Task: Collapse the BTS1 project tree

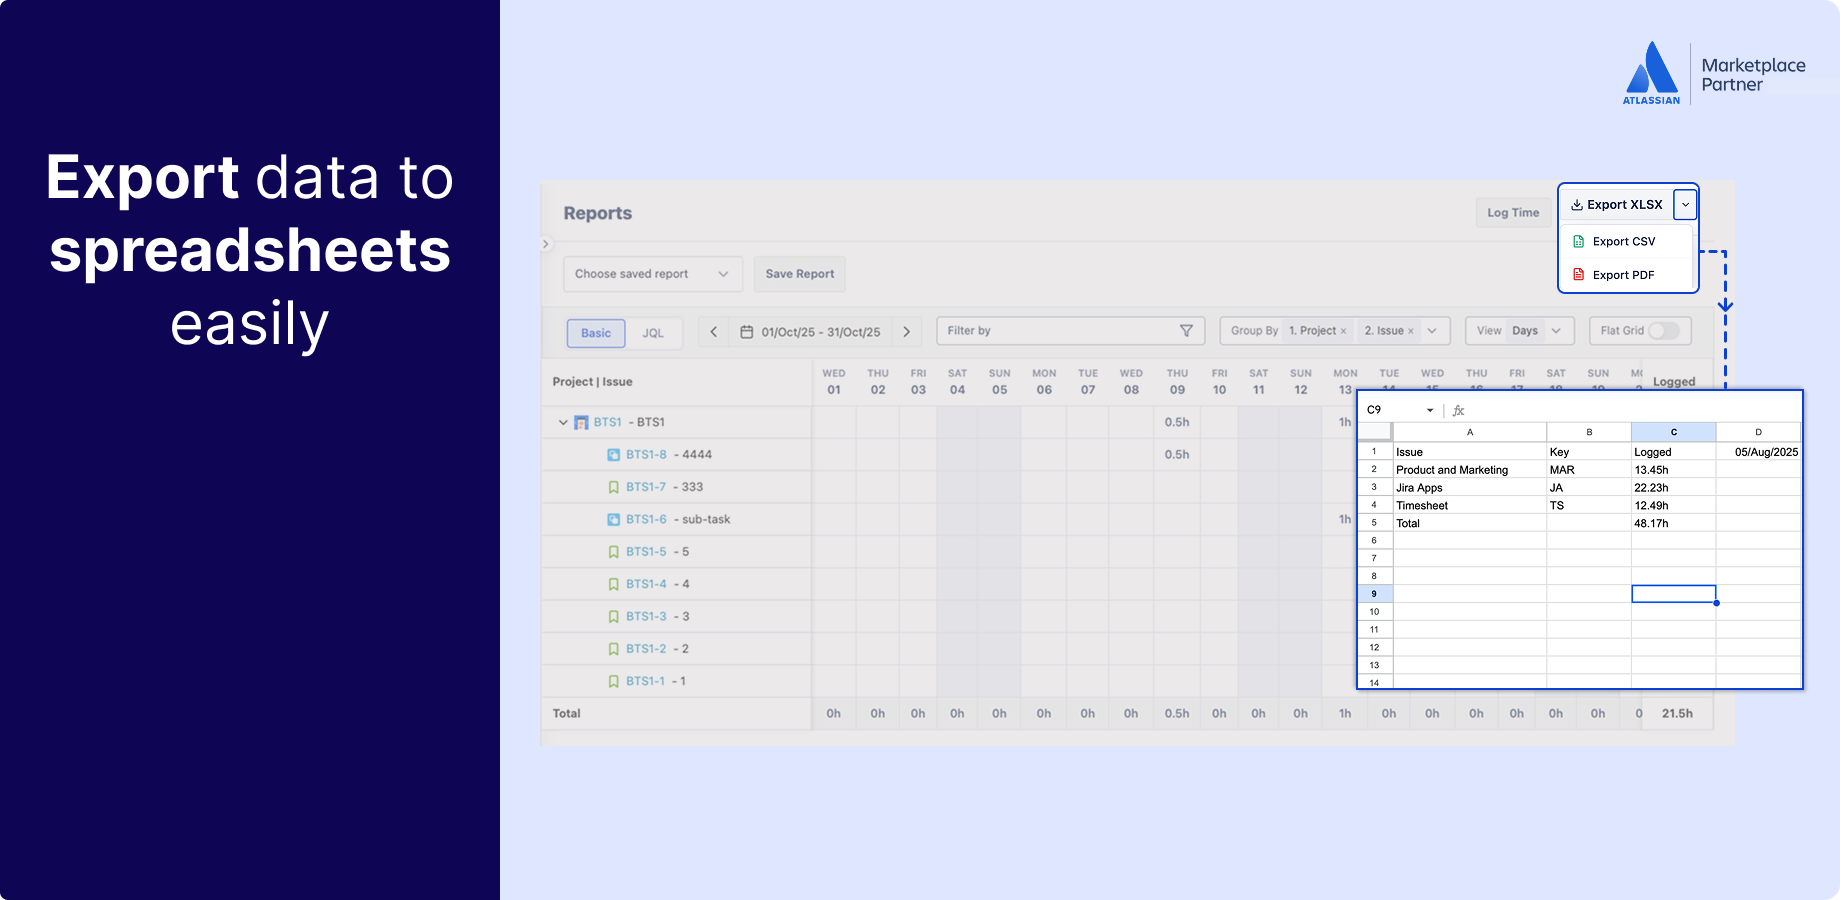Action: coord(562,422)
